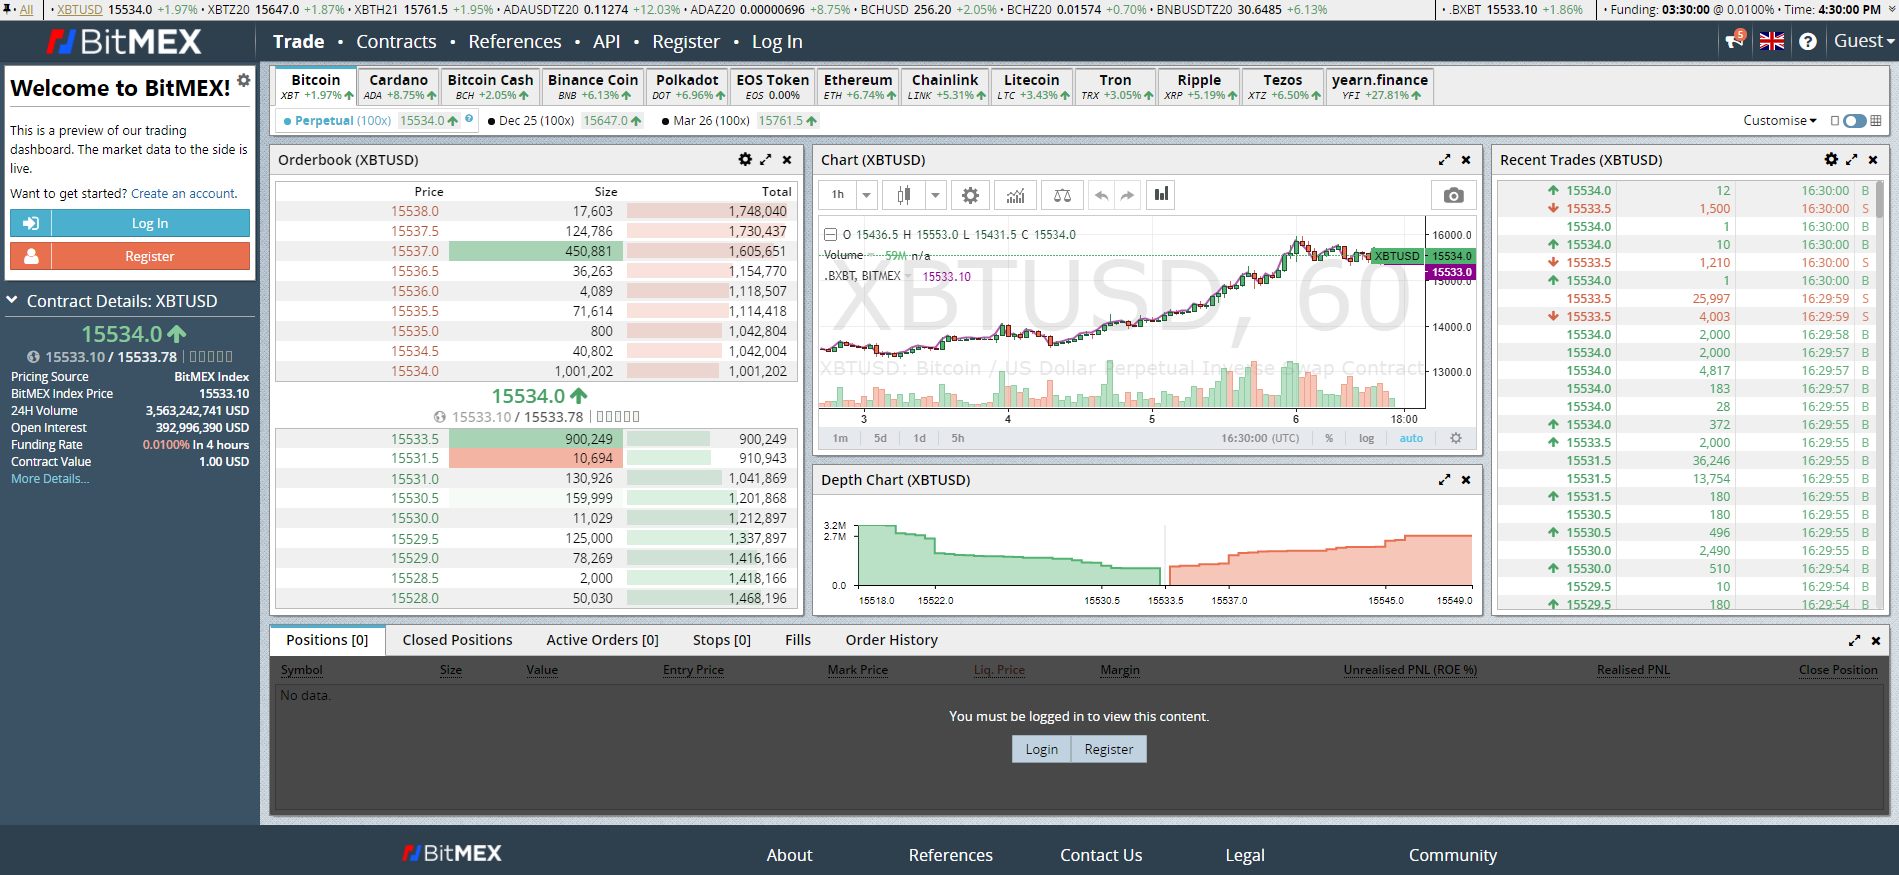Image resolution: width=1899 pixels, height=875 pixels.
Task: Select grid layout icon next to Customise
Action: point(1876,120)
